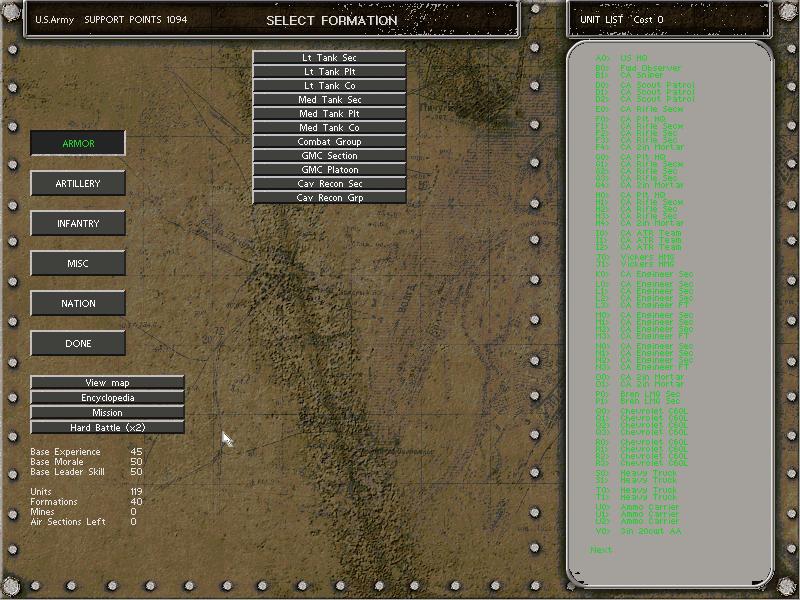Pick the Med Tank Plt formation
Viewport: 800px width, 600px height.
coord(329,114)
